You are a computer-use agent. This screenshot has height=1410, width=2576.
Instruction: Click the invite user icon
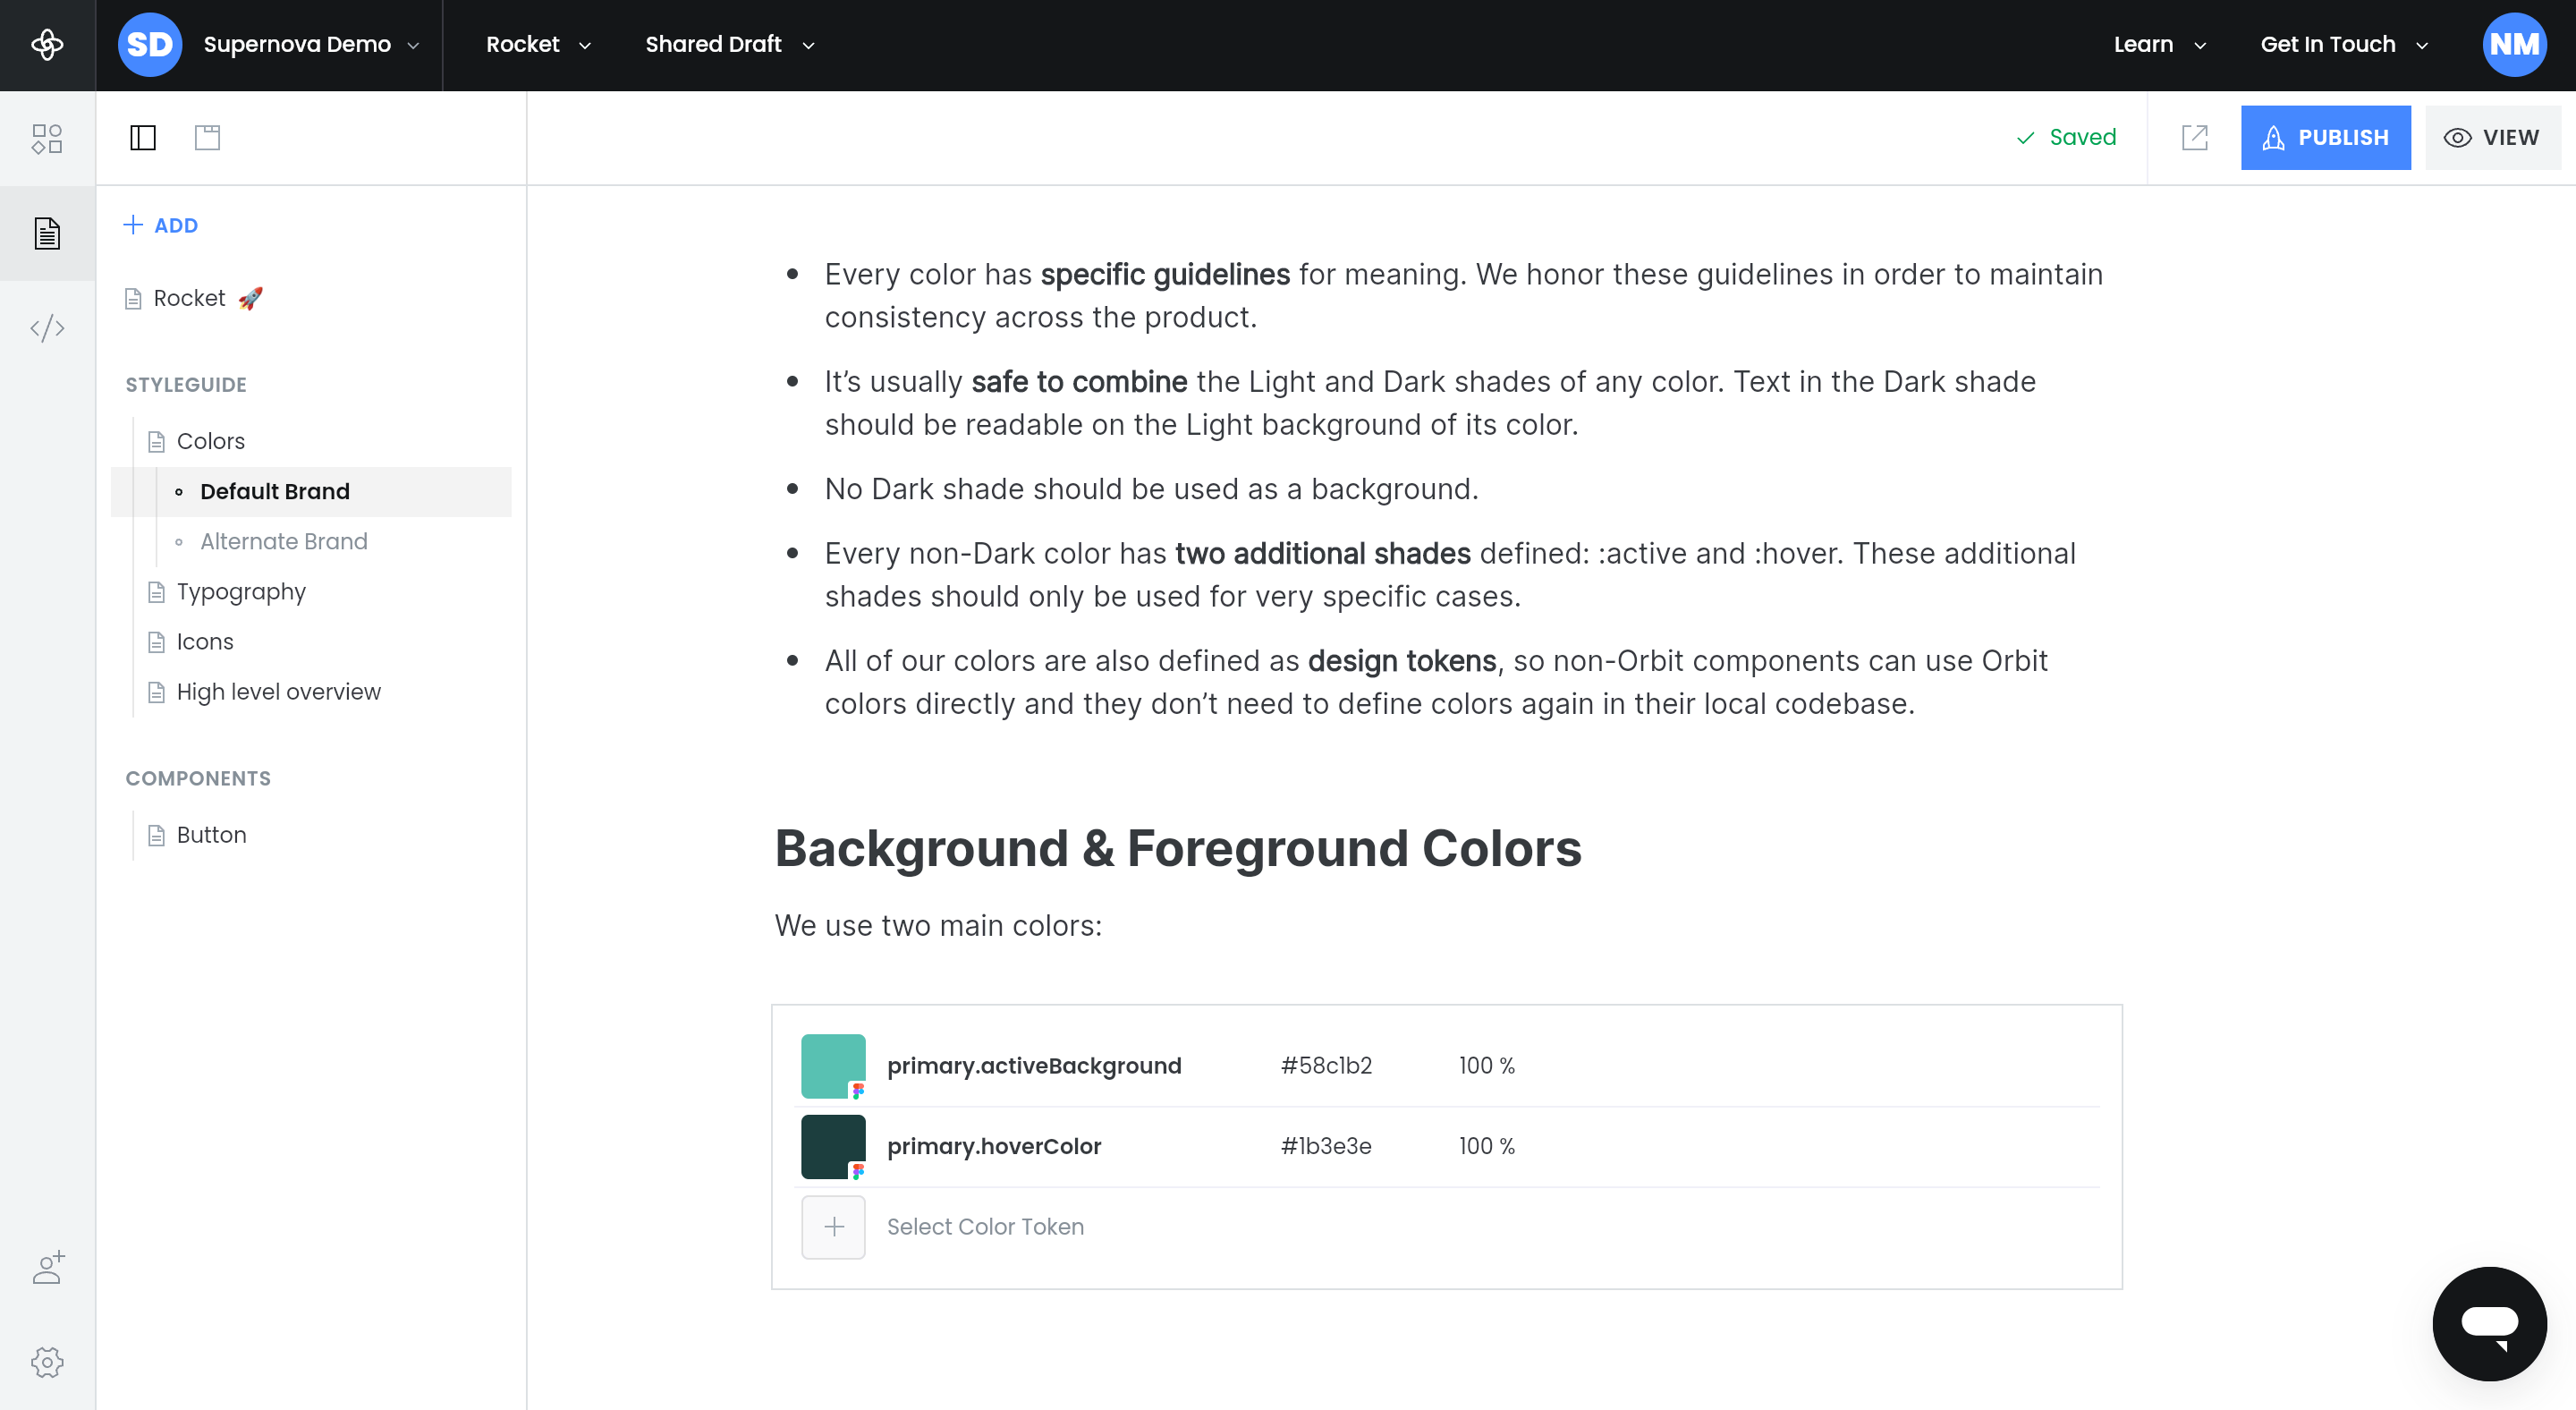[47, 1268]
